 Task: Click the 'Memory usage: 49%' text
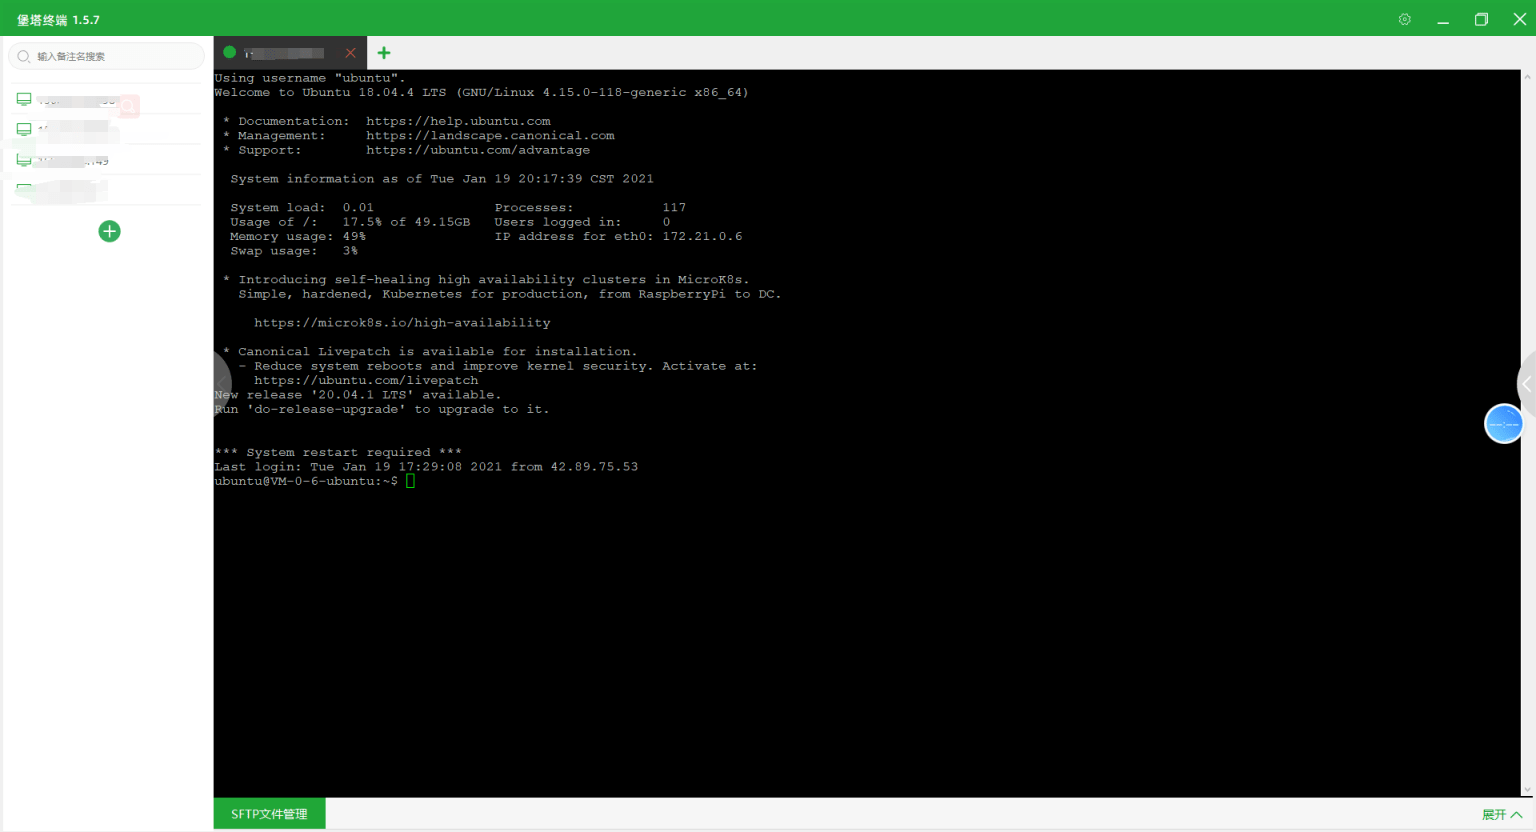click(x=298, y=236)
